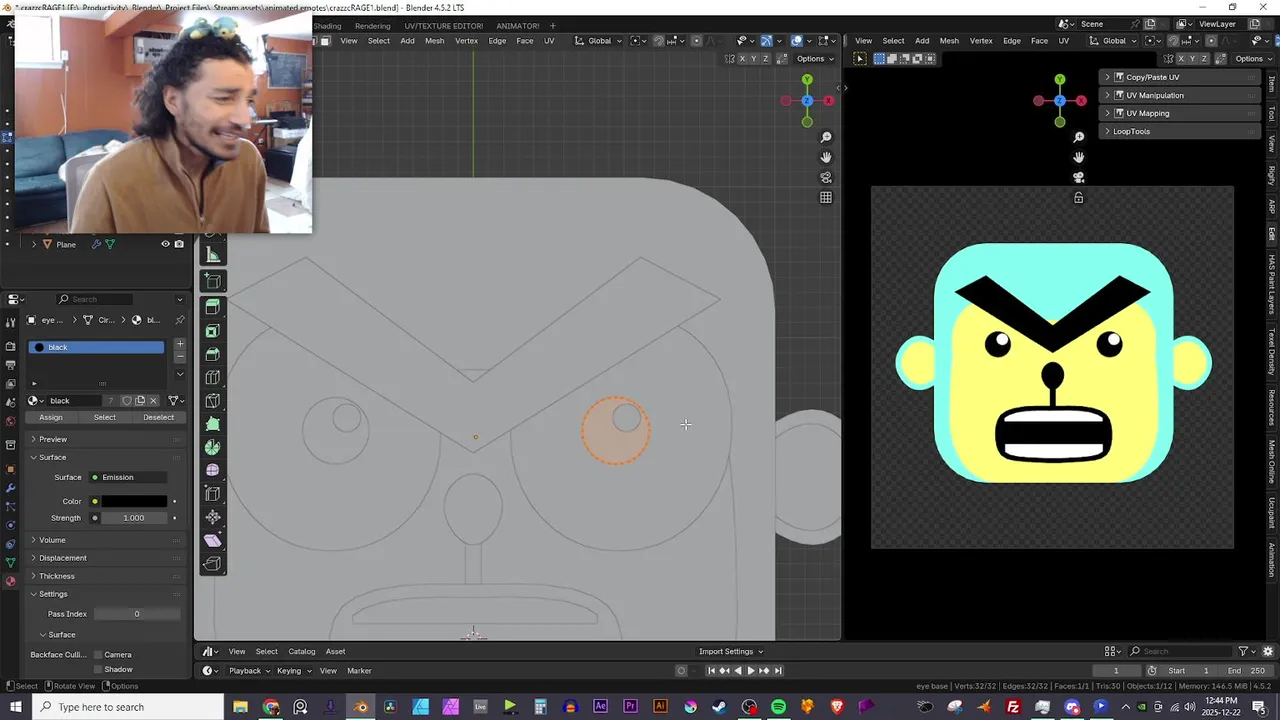Click the Pass Index value field
The width and height of the screenshot is (1280, 720).
coord(136,614)
